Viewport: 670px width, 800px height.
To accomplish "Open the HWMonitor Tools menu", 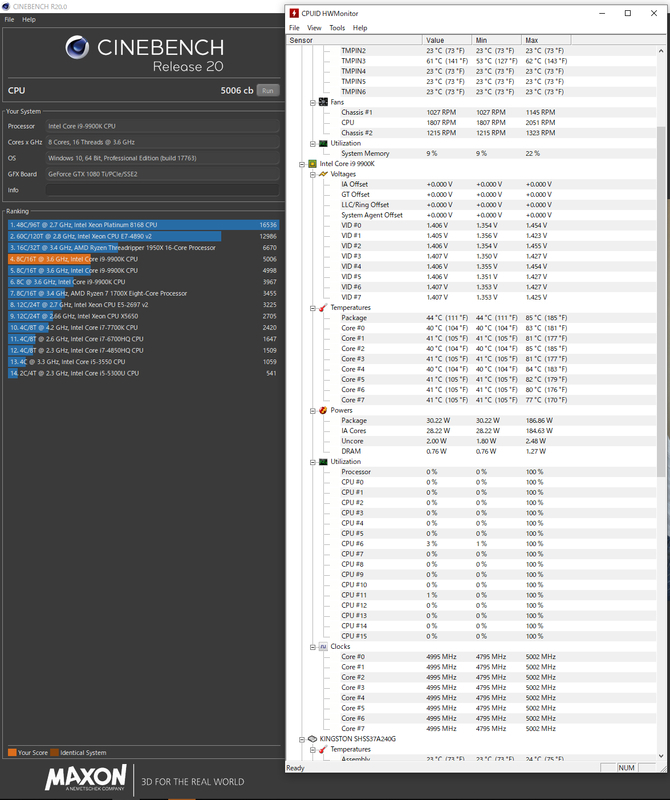I will 337,28.
